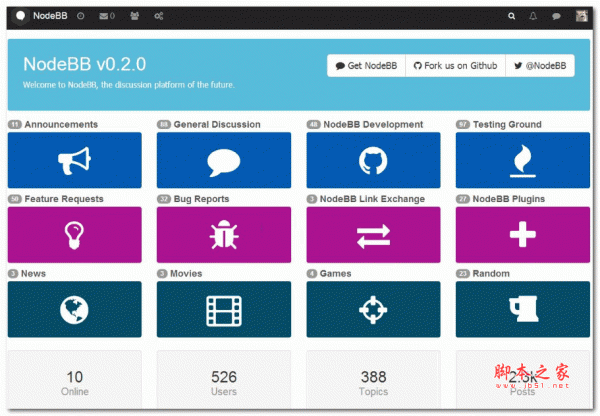Open NodeBB Plugins plus tile
The image size is (600, 416).
523,235
